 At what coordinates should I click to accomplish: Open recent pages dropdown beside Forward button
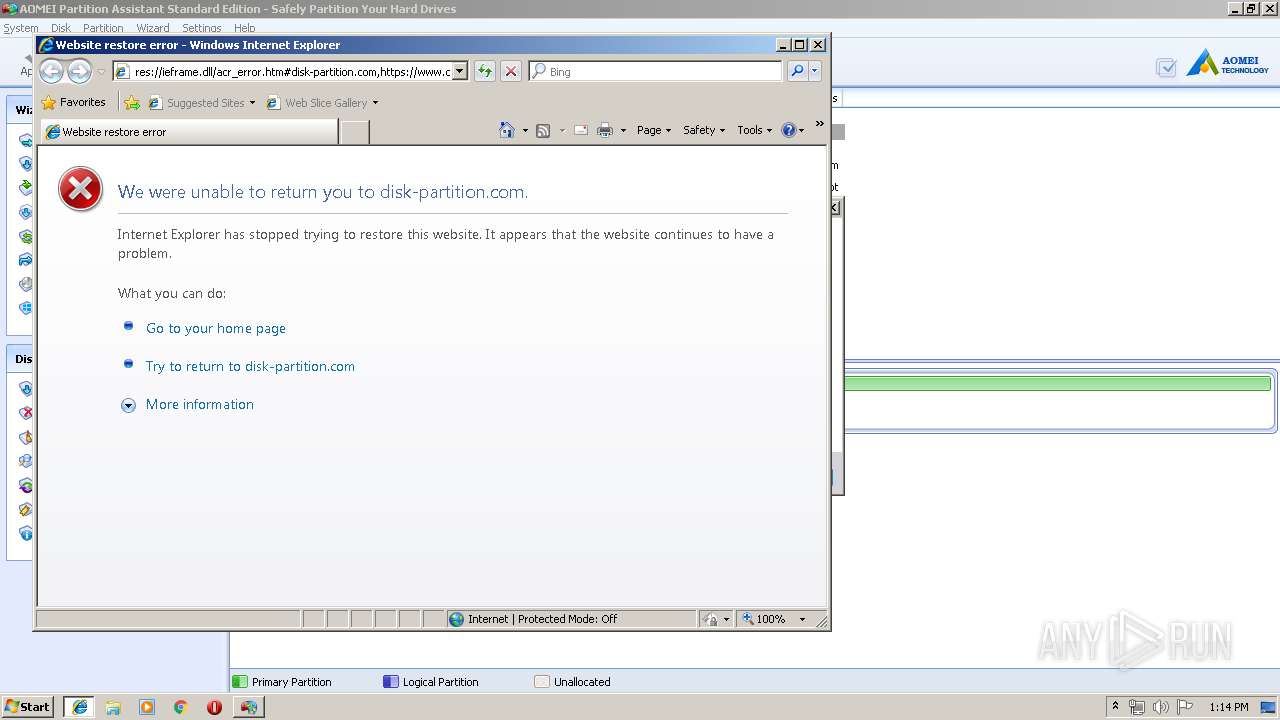[101, 72]
